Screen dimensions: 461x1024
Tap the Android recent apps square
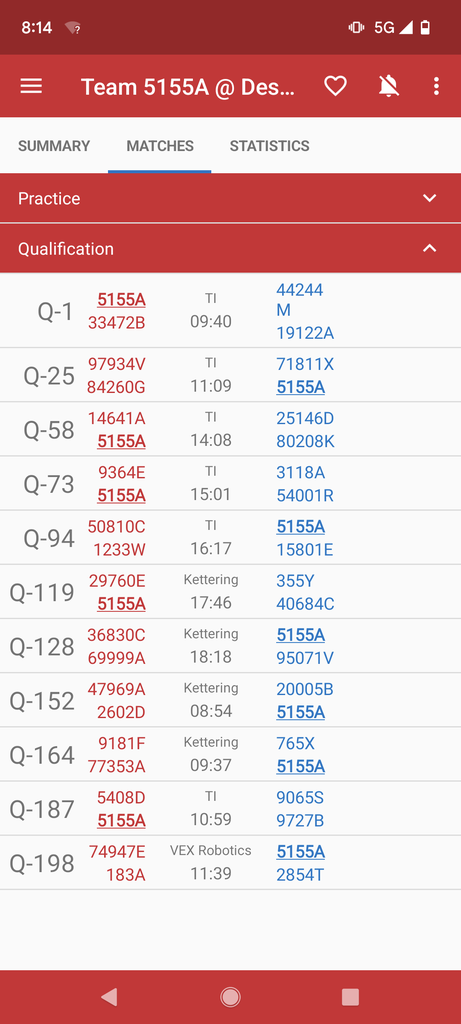coord(351,997)
